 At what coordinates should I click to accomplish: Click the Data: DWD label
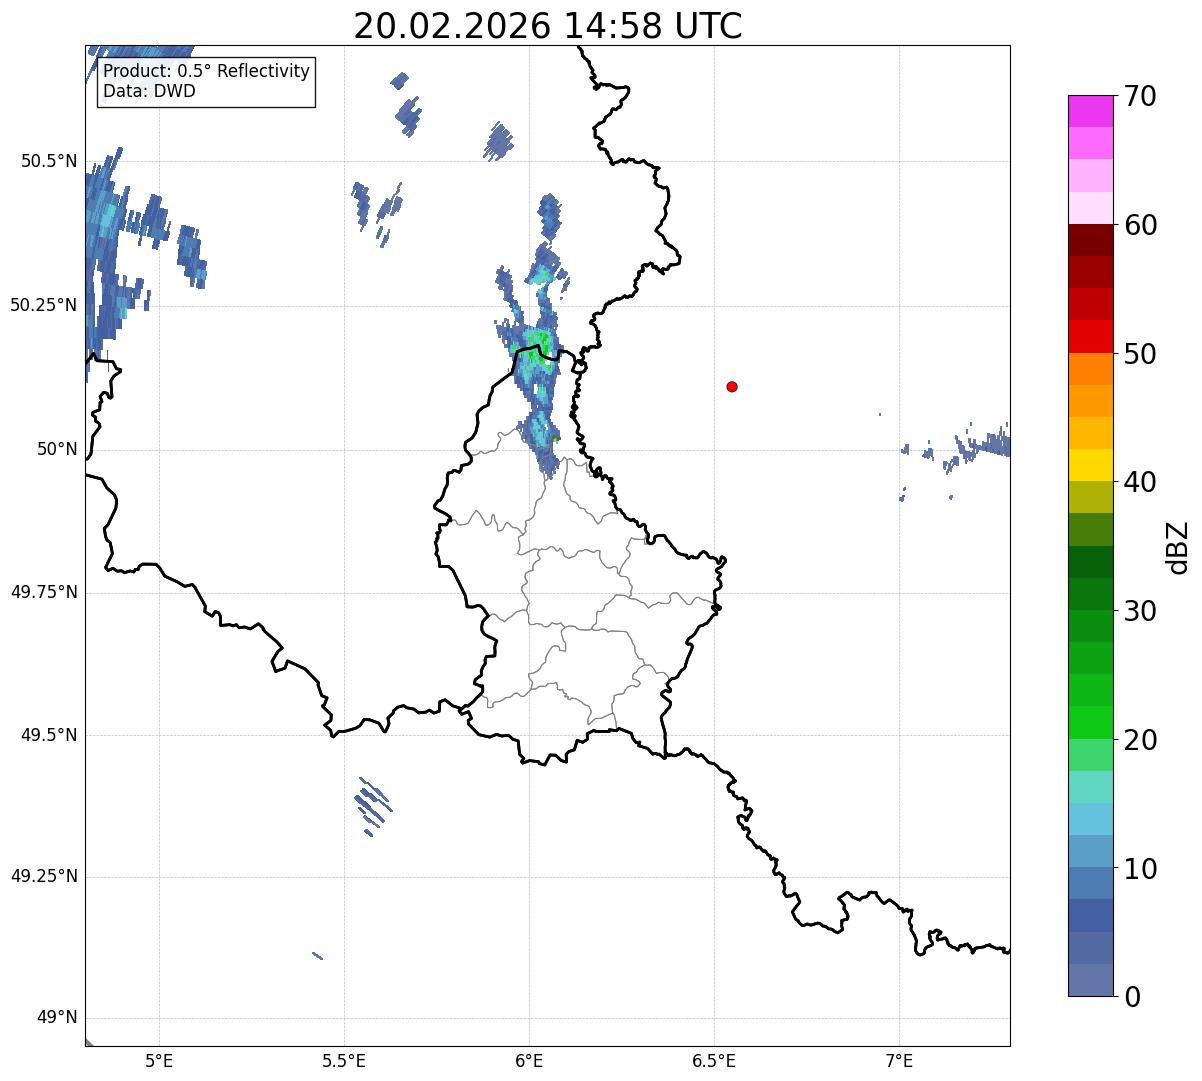coord(149,91)
